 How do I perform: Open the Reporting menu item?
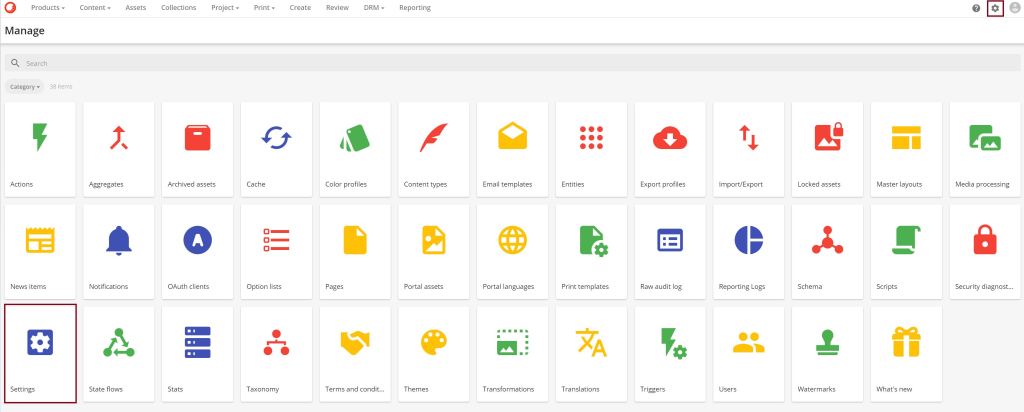point(415,8)
